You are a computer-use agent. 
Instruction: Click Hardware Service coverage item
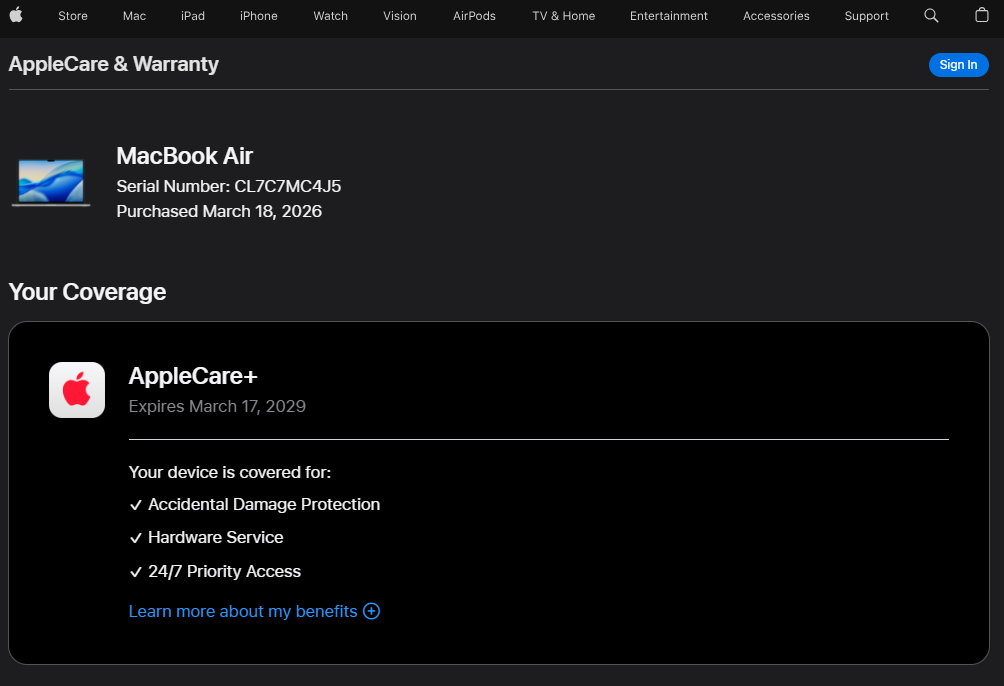click(206, 537)
